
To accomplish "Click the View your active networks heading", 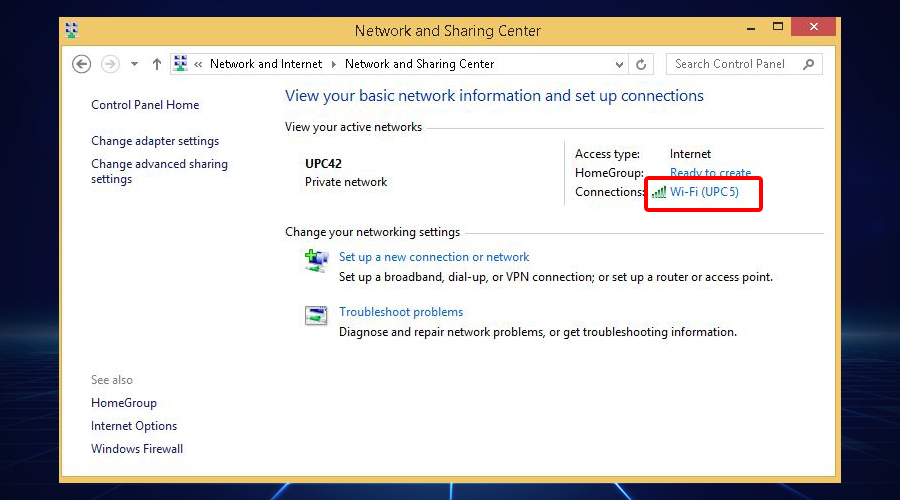I will click(353, 127).
